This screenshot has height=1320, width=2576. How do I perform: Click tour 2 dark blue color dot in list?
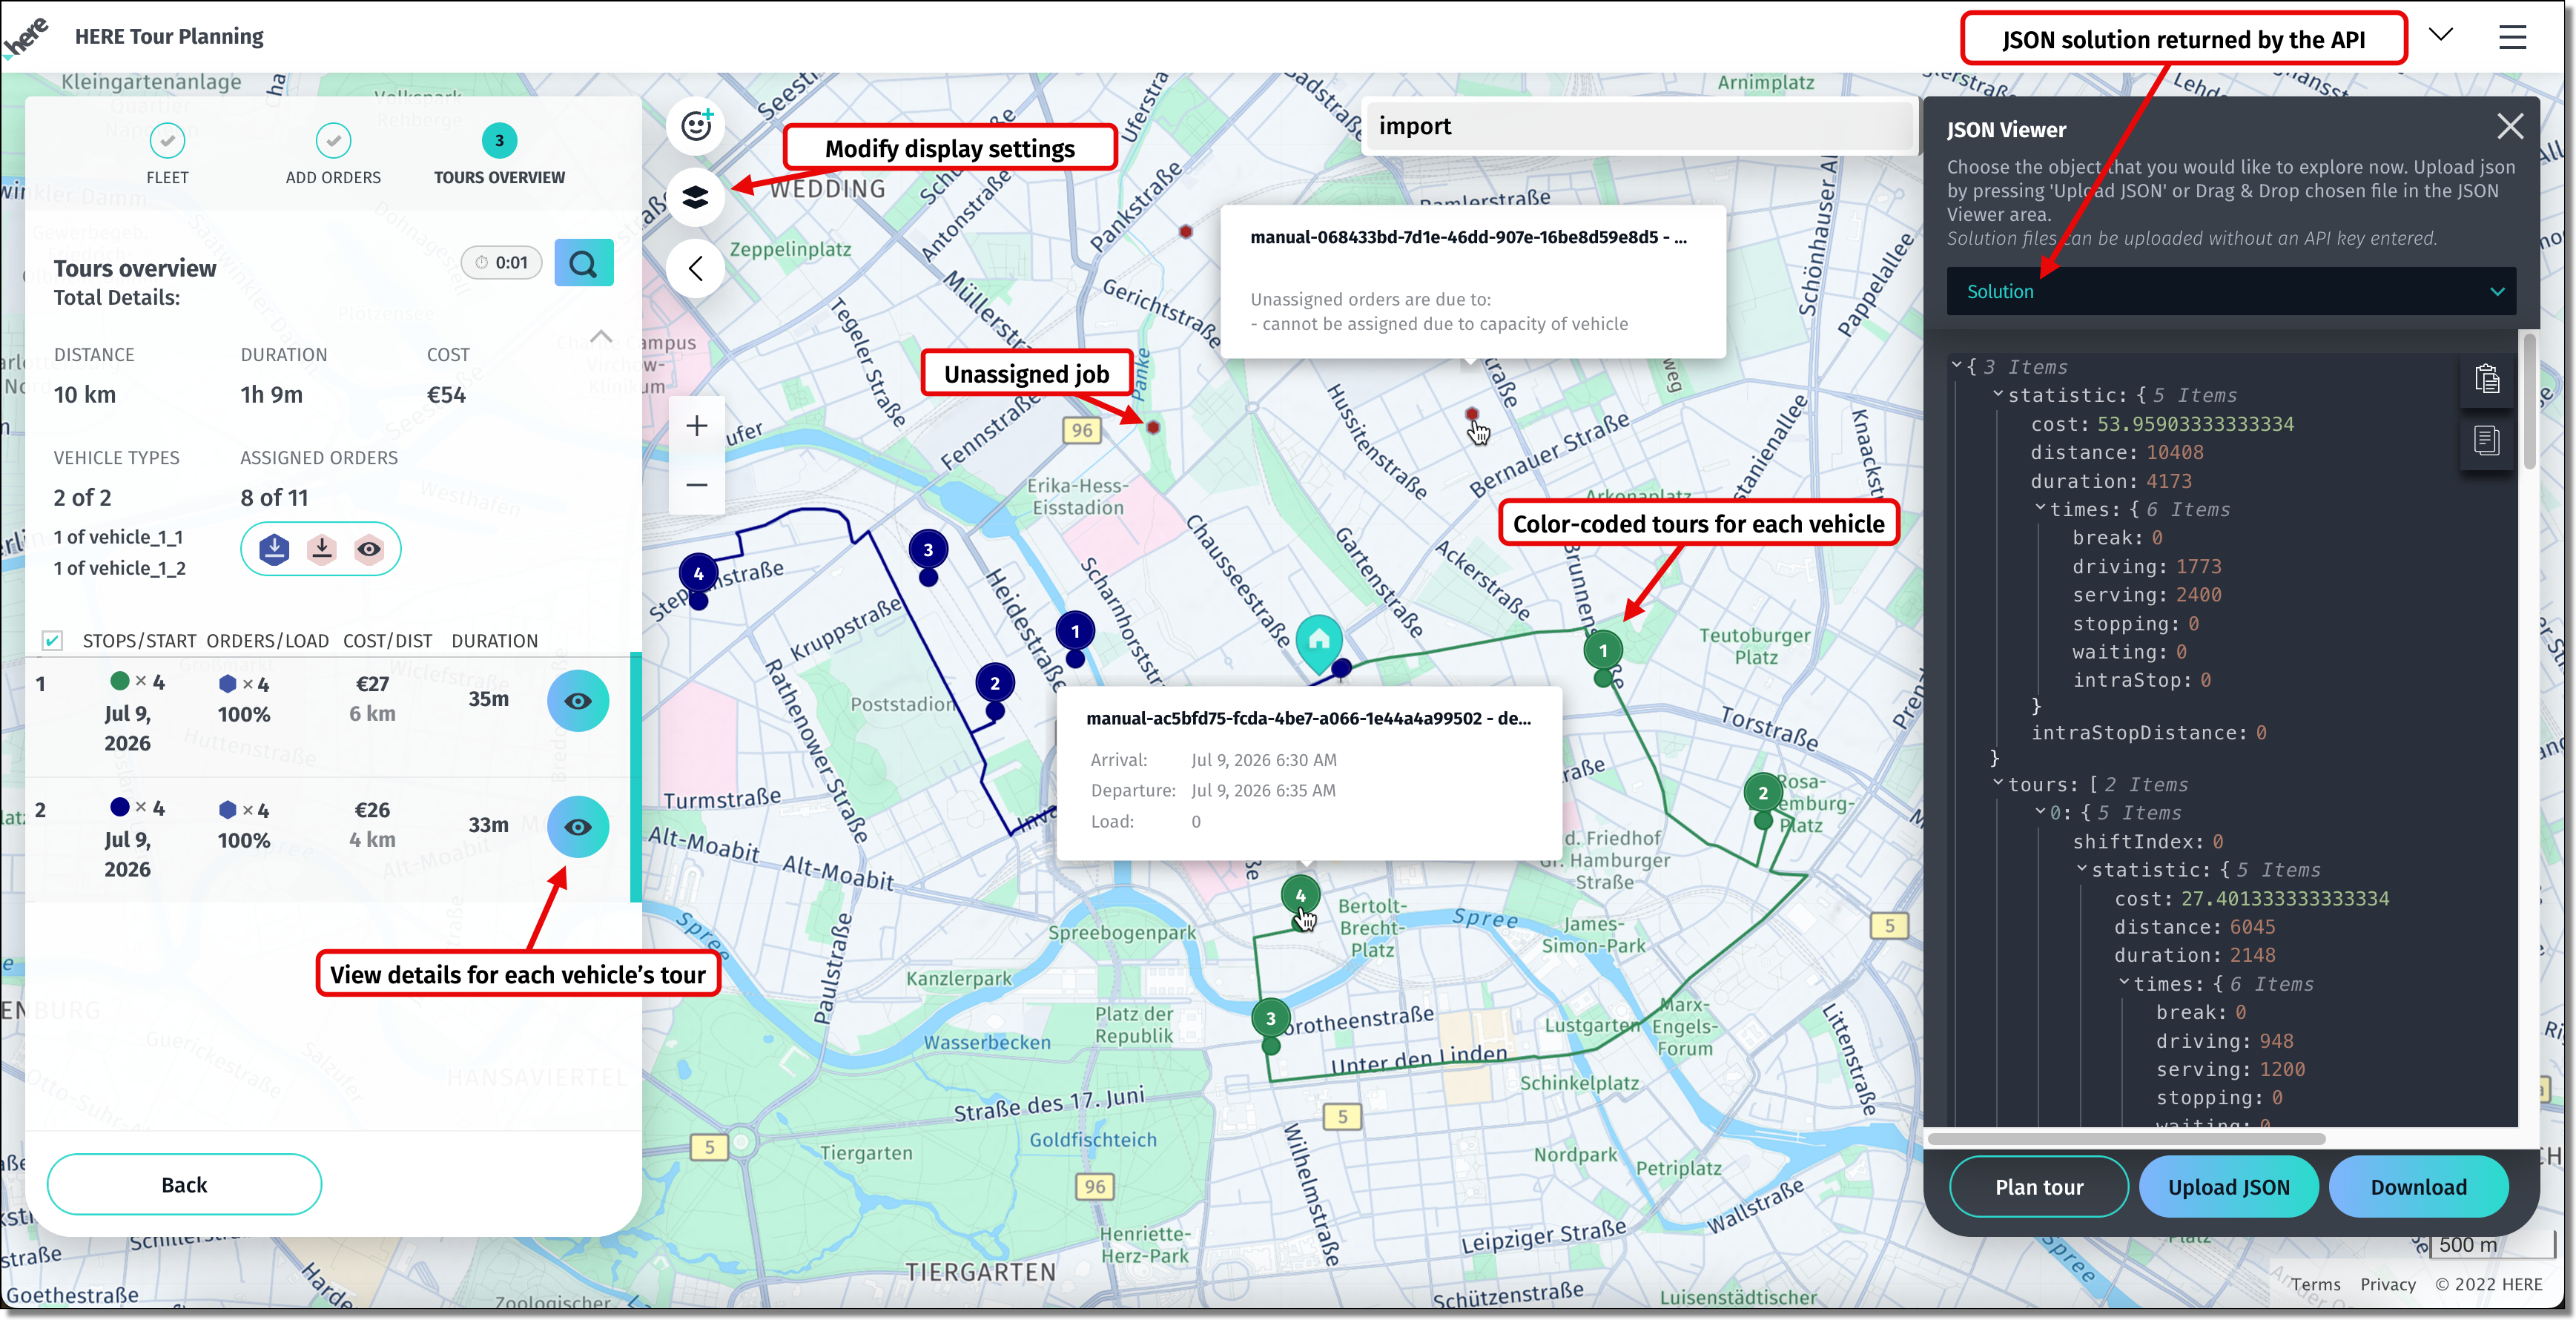(119, 807)
